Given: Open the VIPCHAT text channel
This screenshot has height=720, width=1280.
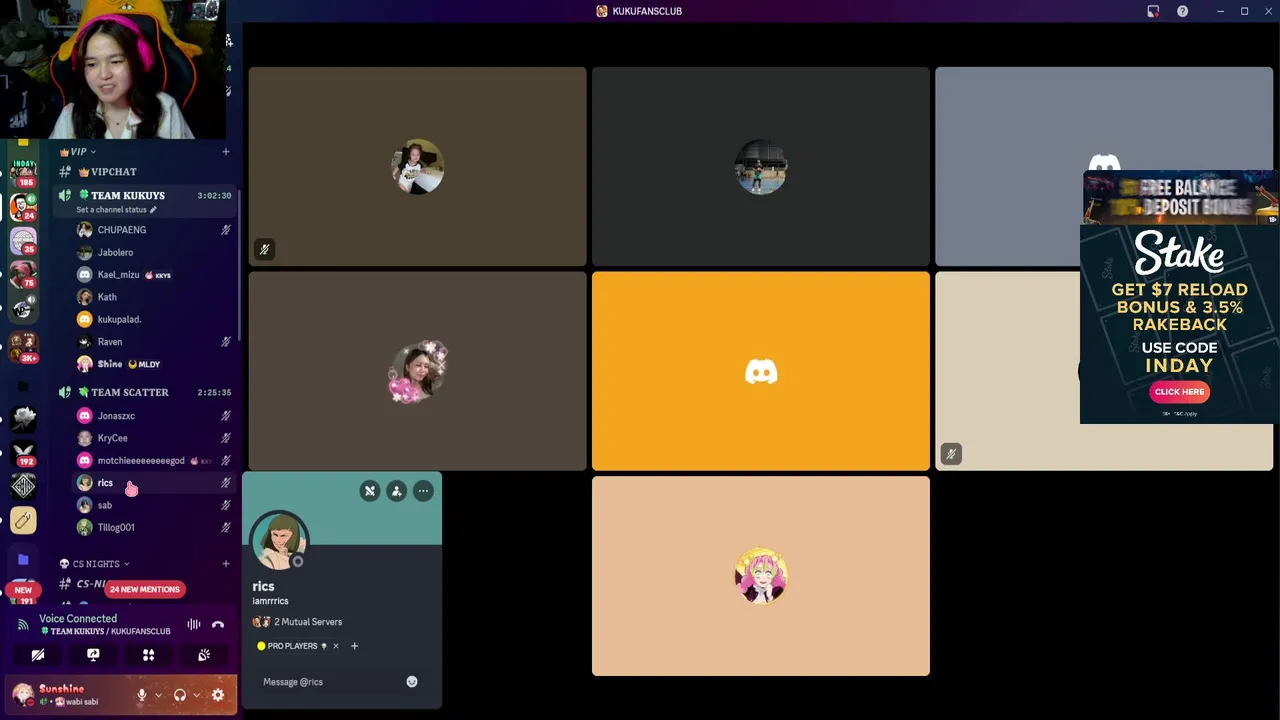Looking at the screenshot, I should tap(145, 172).
